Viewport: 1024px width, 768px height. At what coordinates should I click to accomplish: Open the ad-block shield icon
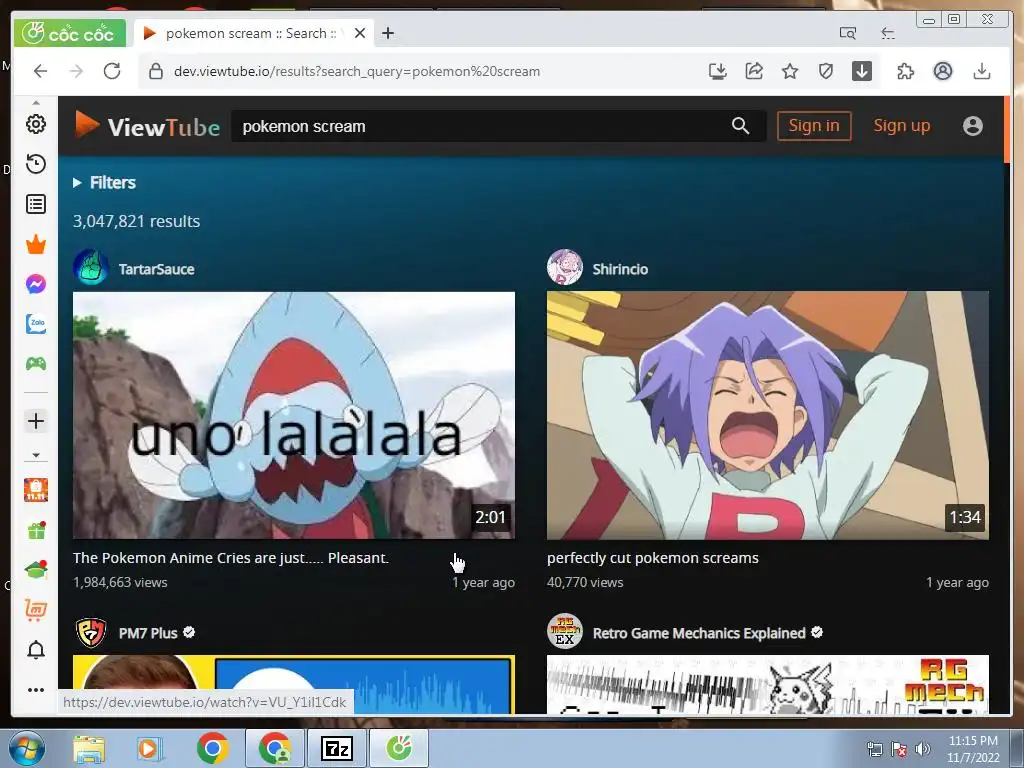point(826,71)
